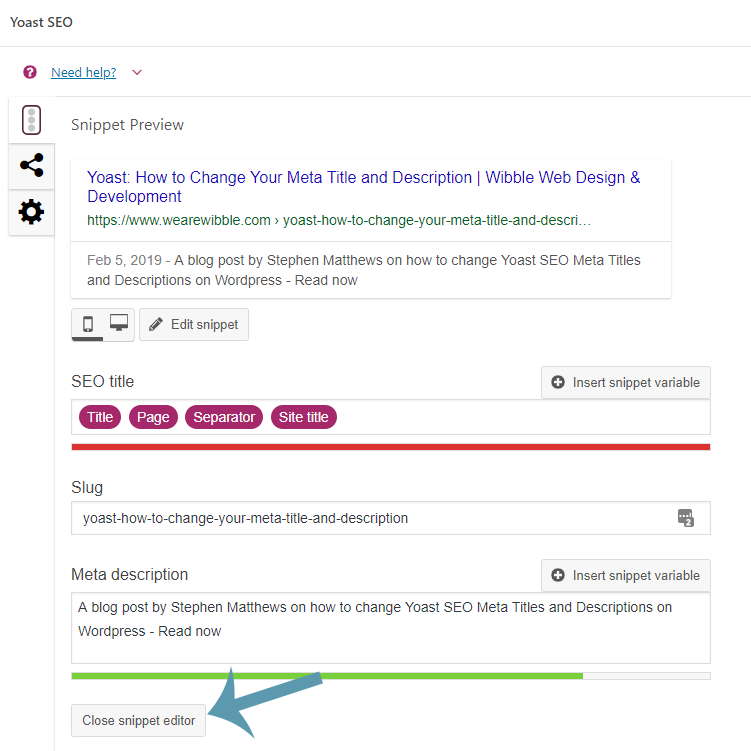Click the purple question mark help icon
Screen dimensions: 751x751
30,72
